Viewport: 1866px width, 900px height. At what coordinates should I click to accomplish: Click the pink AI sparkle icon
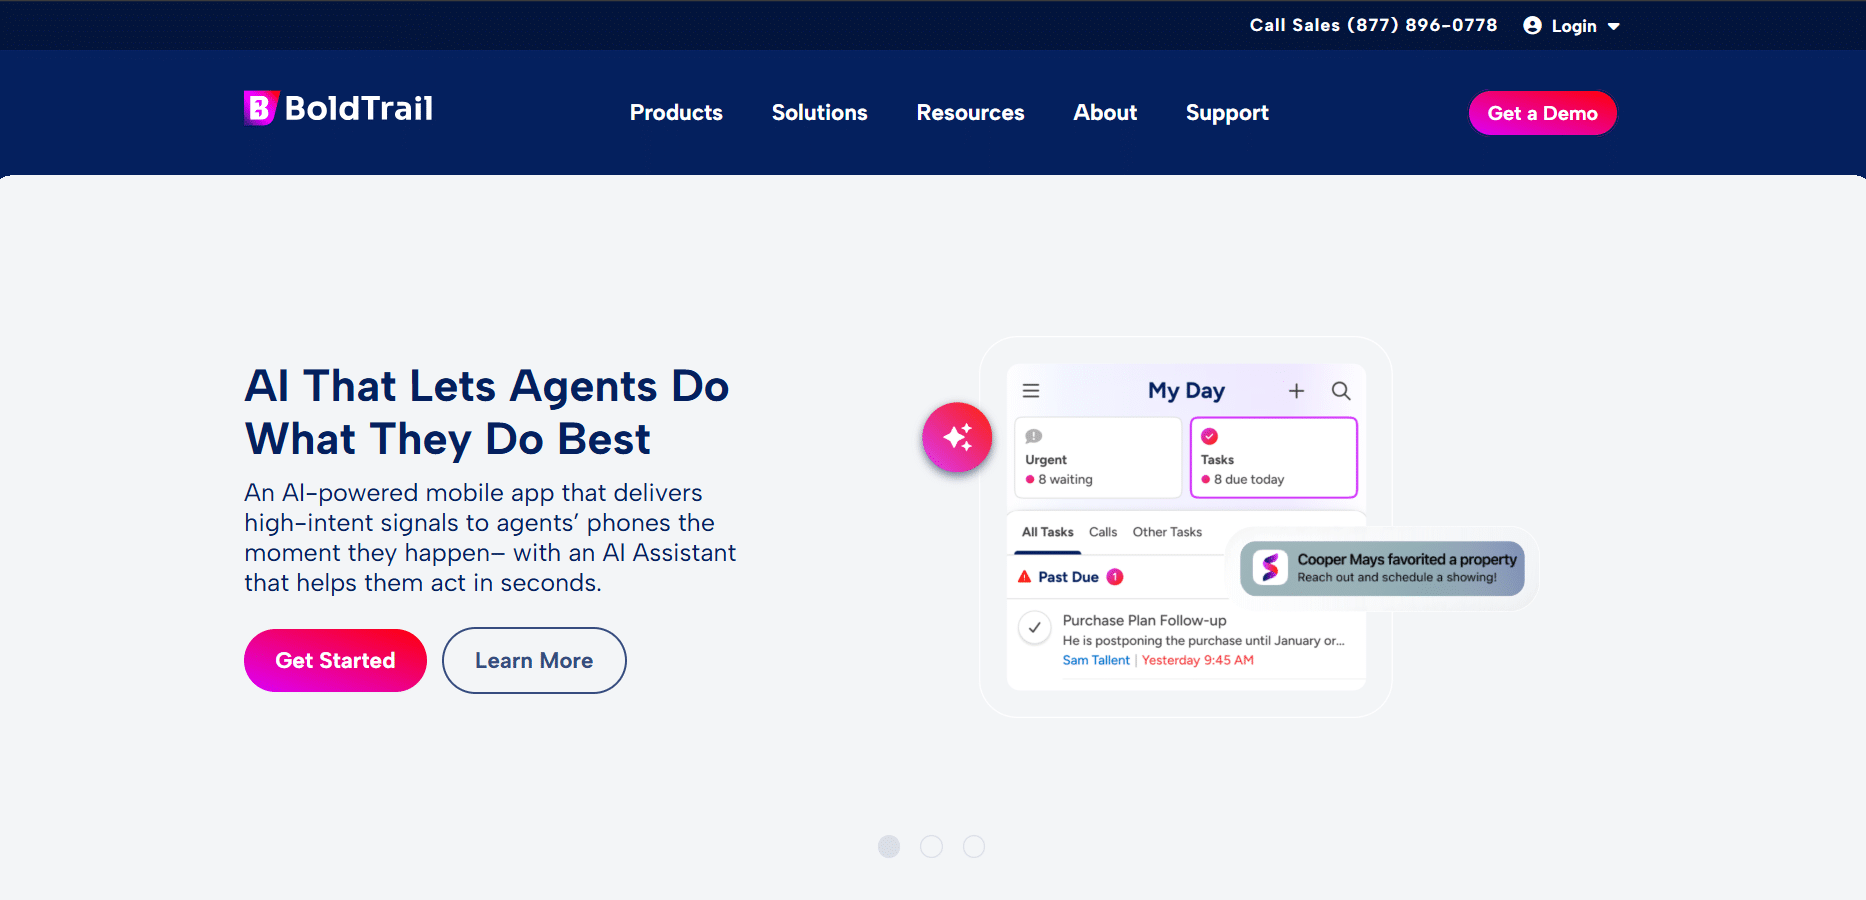point(957,437)
